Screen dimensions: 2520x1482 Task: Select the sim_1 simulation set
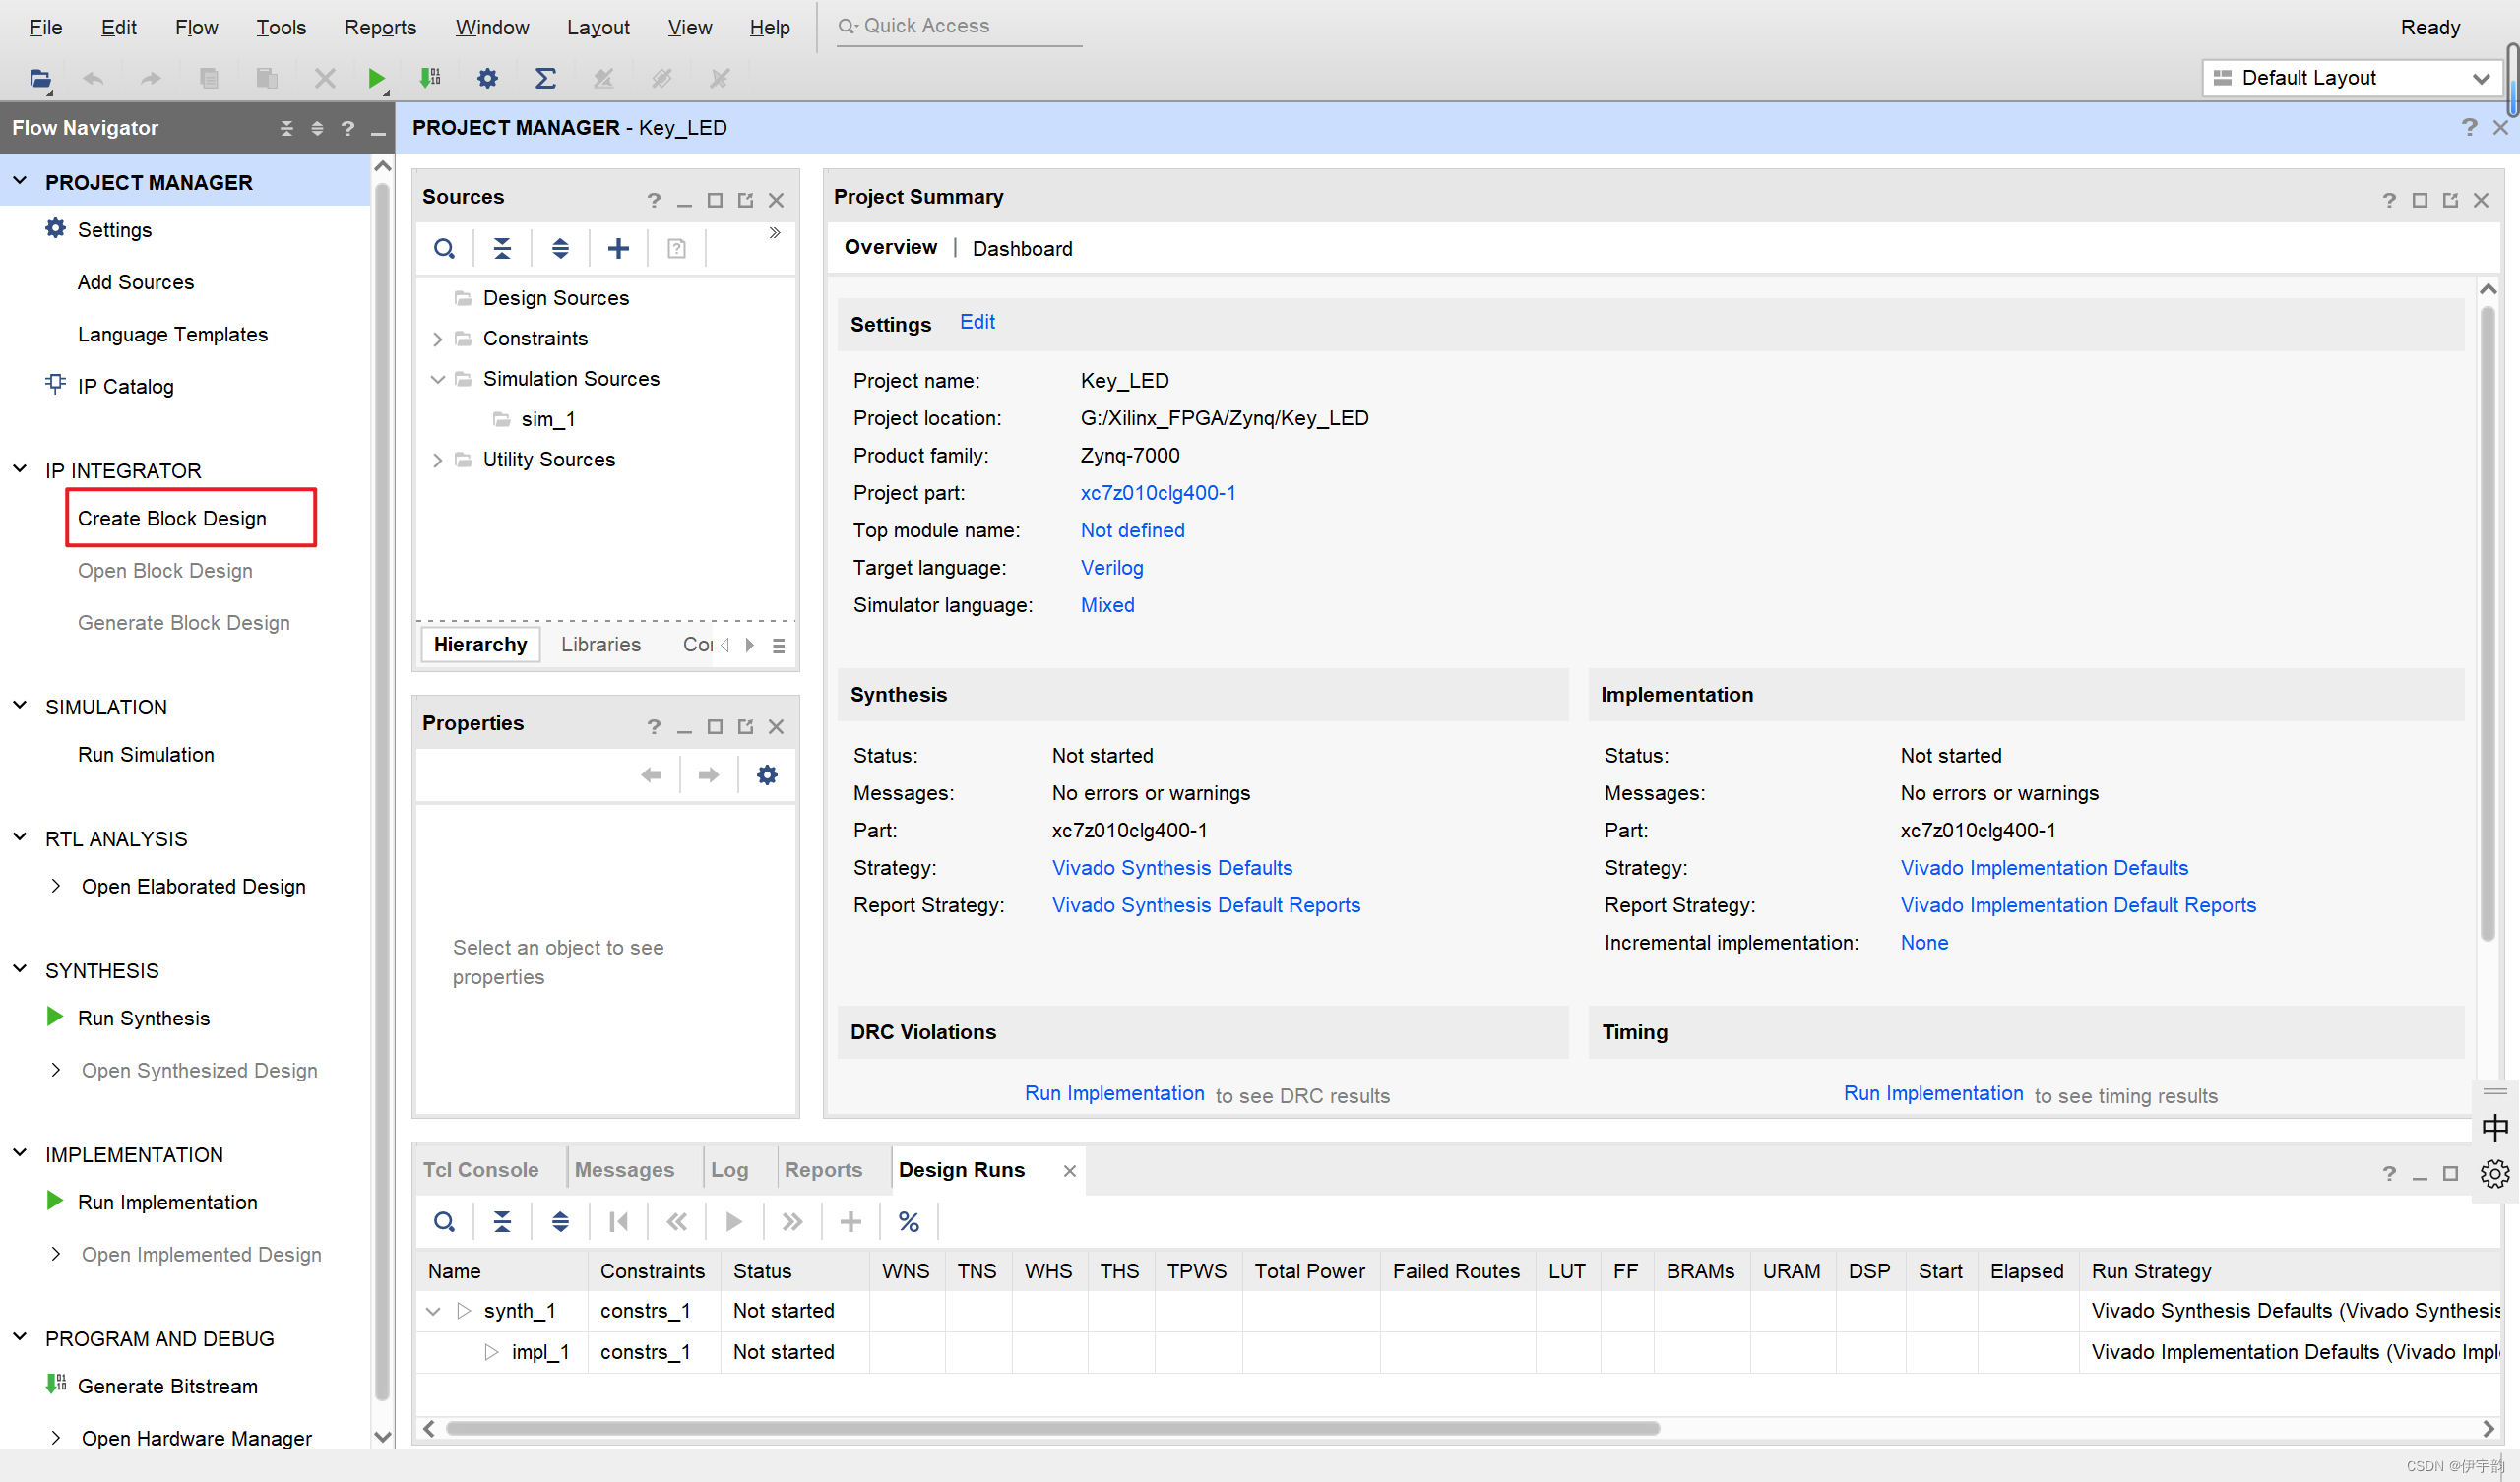pyautogui.click(x=548, y=419)
